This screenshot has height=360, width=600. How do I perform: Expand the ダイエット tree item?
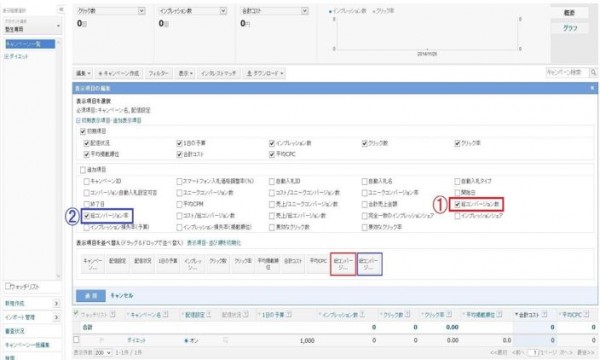(6, 56)
